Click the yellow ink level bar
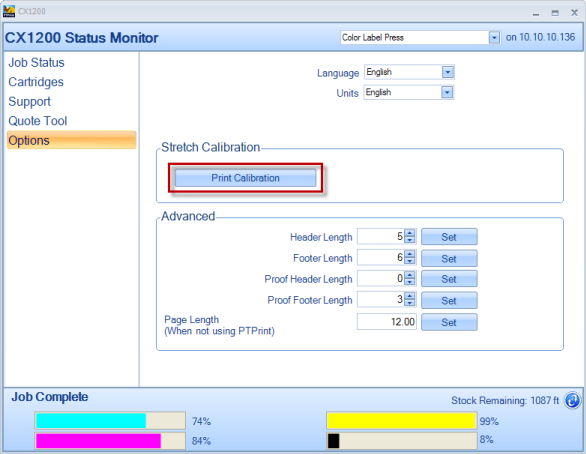Viewport: 586px width, 454px height. click(x=402, y=421)
